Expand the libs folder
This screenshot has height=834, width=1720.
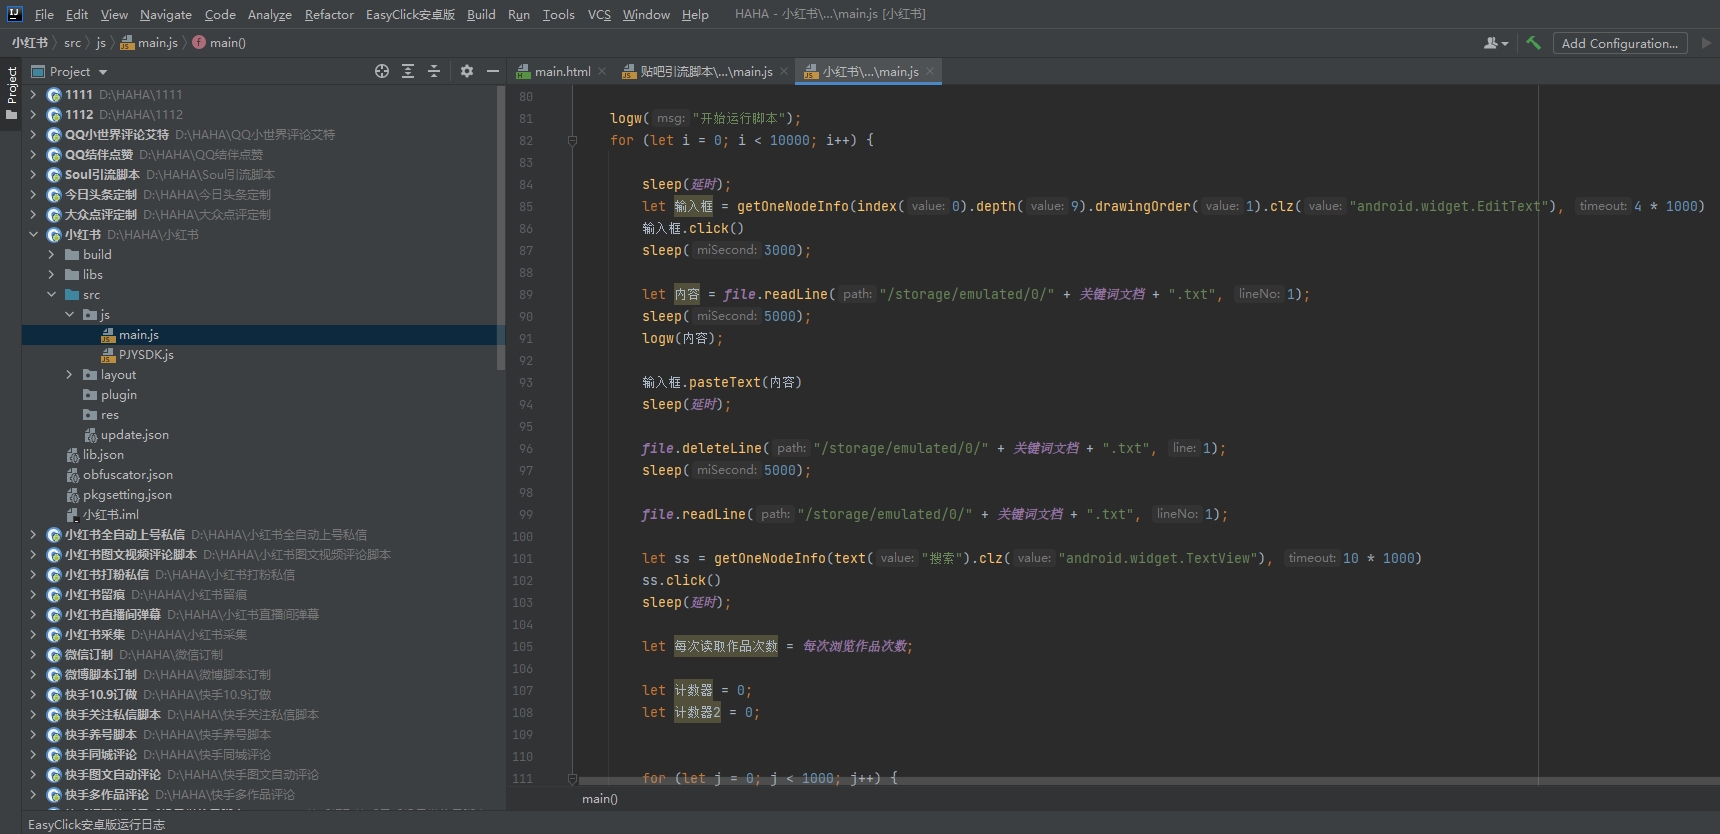pyautogui.click(x=51, y=274)
